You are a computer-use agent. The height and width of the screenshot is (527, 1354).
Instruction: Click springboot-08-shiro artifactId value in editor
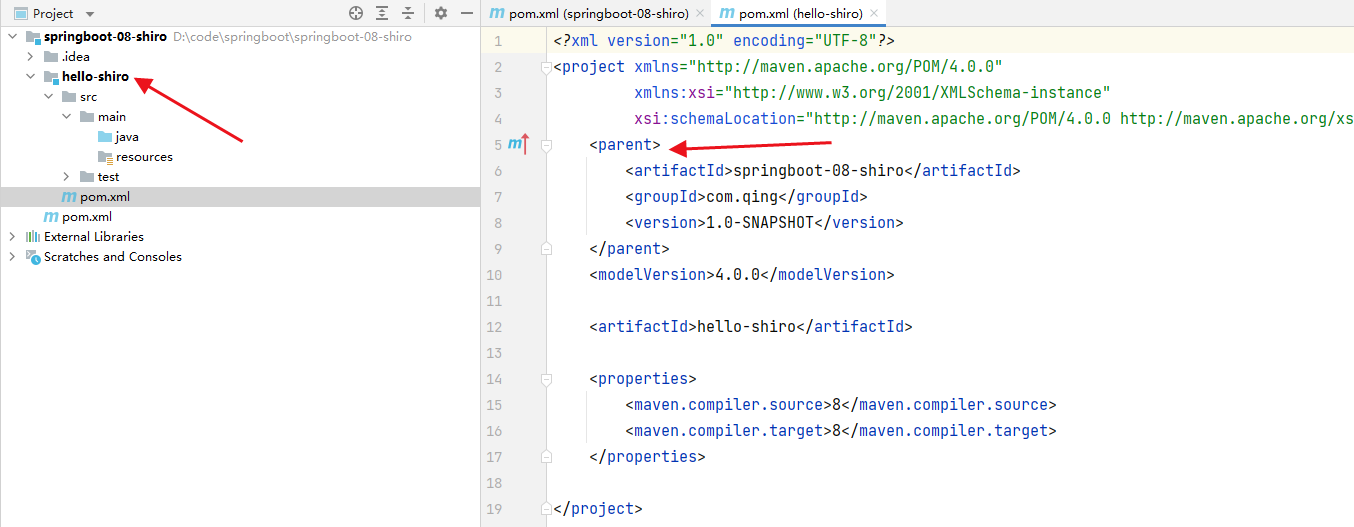(819, 171)
